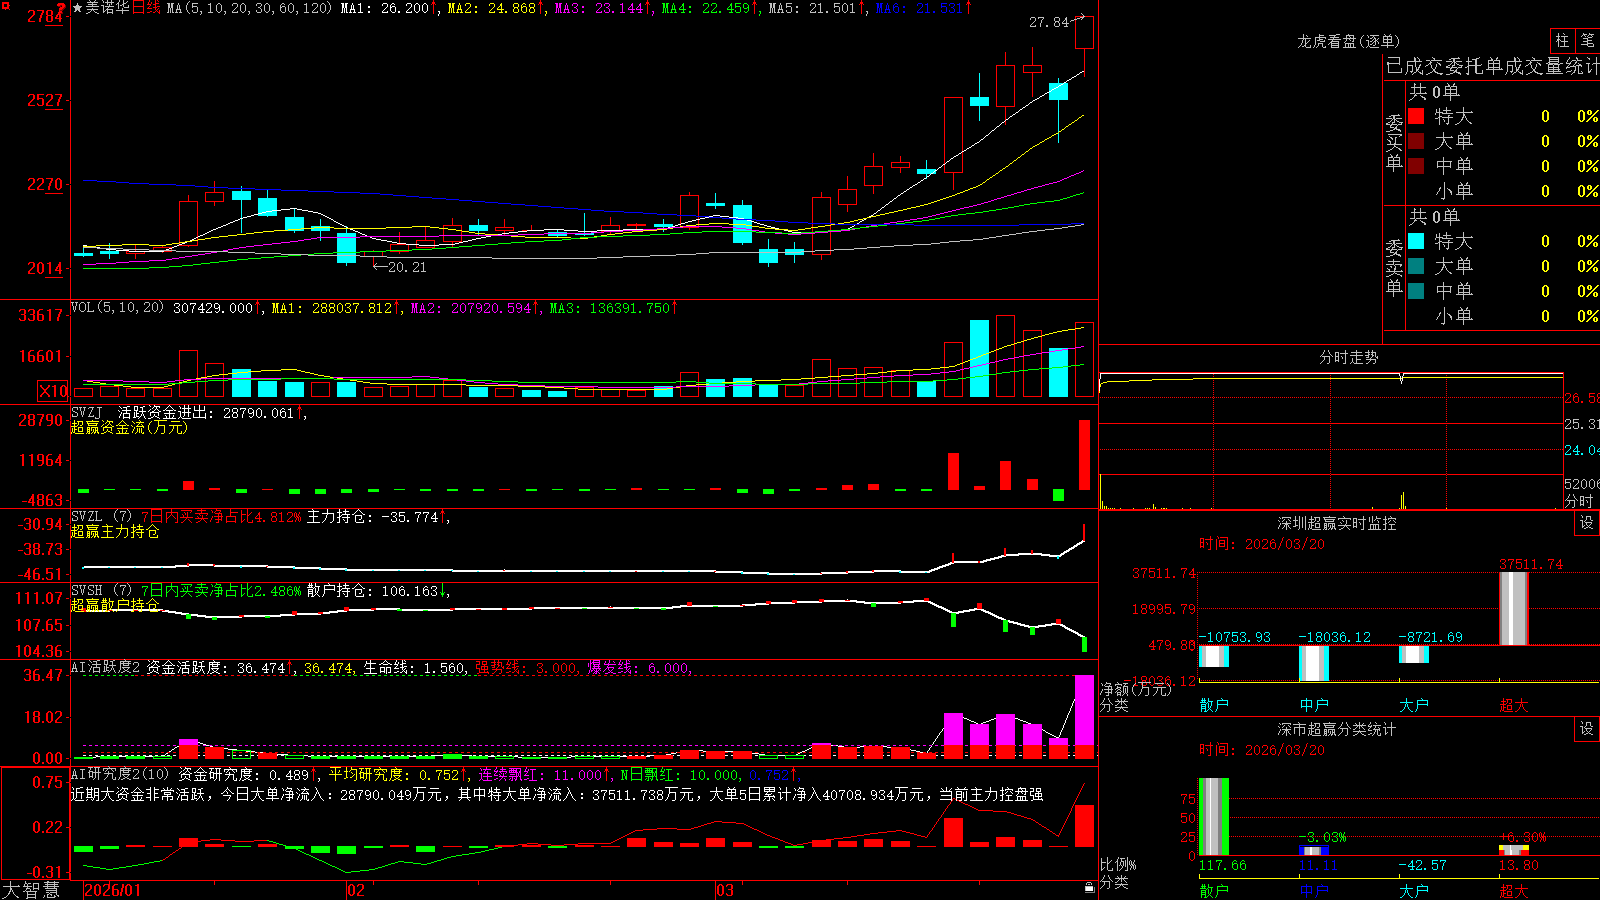Image resolution: width=1600 pixels, height=900 pixels.
Task: Click the latest magenta 活跃度 bar
Action: [x=1084, y=711]
